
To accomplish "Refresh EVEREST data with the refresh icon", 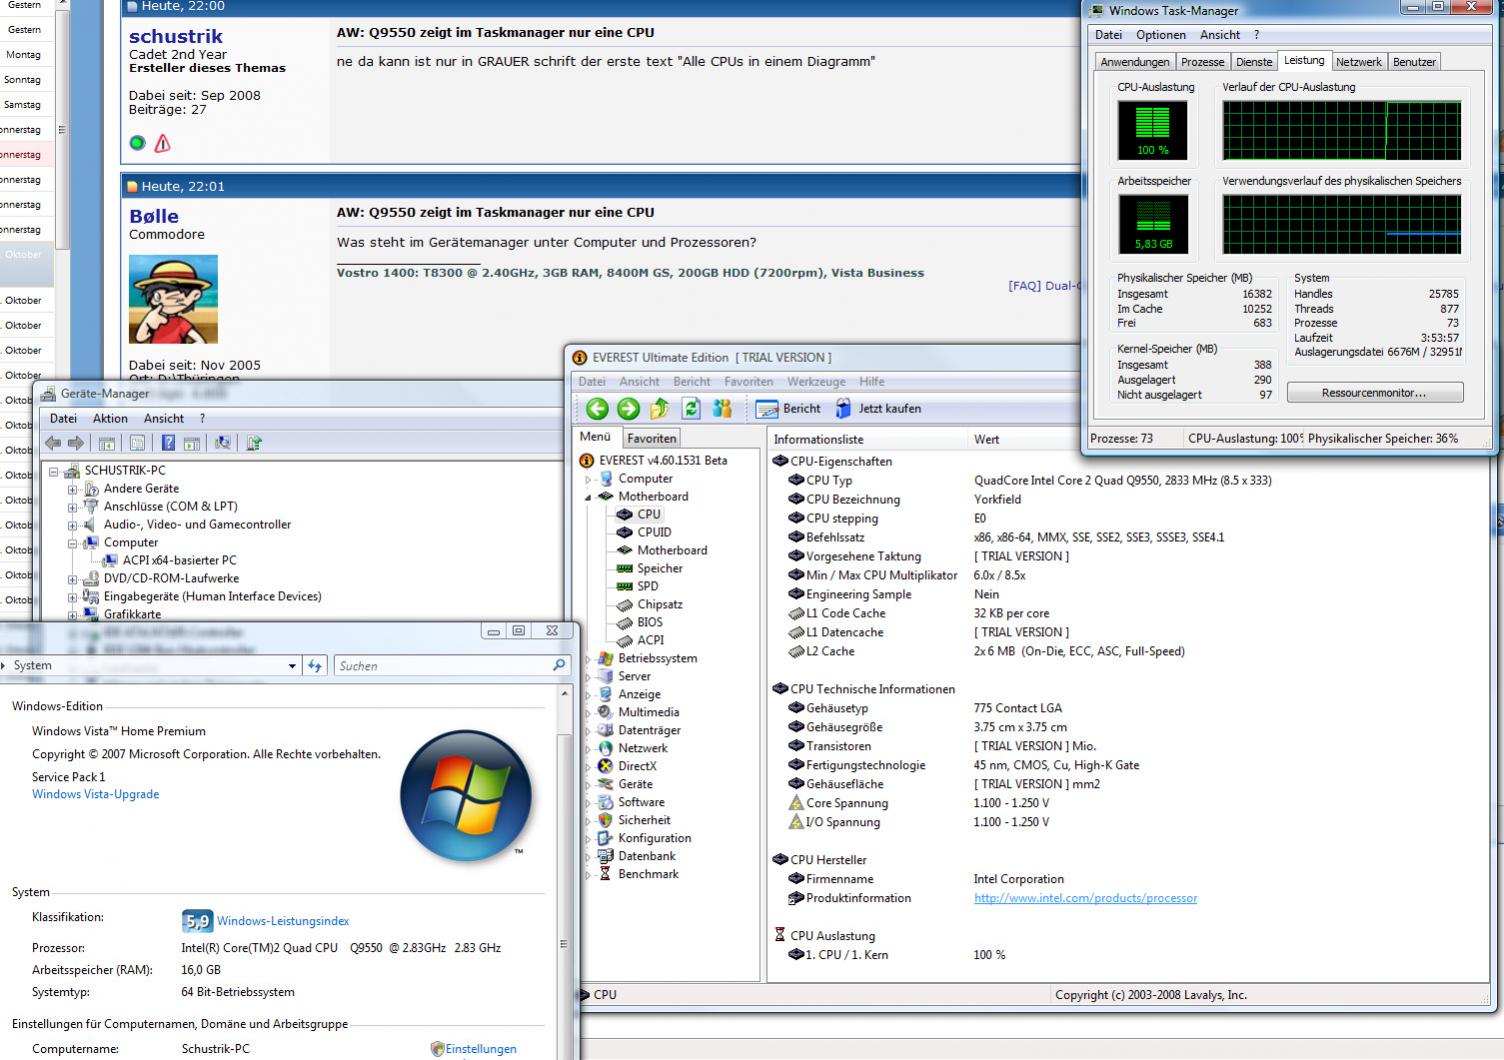I will pos(691,408).
